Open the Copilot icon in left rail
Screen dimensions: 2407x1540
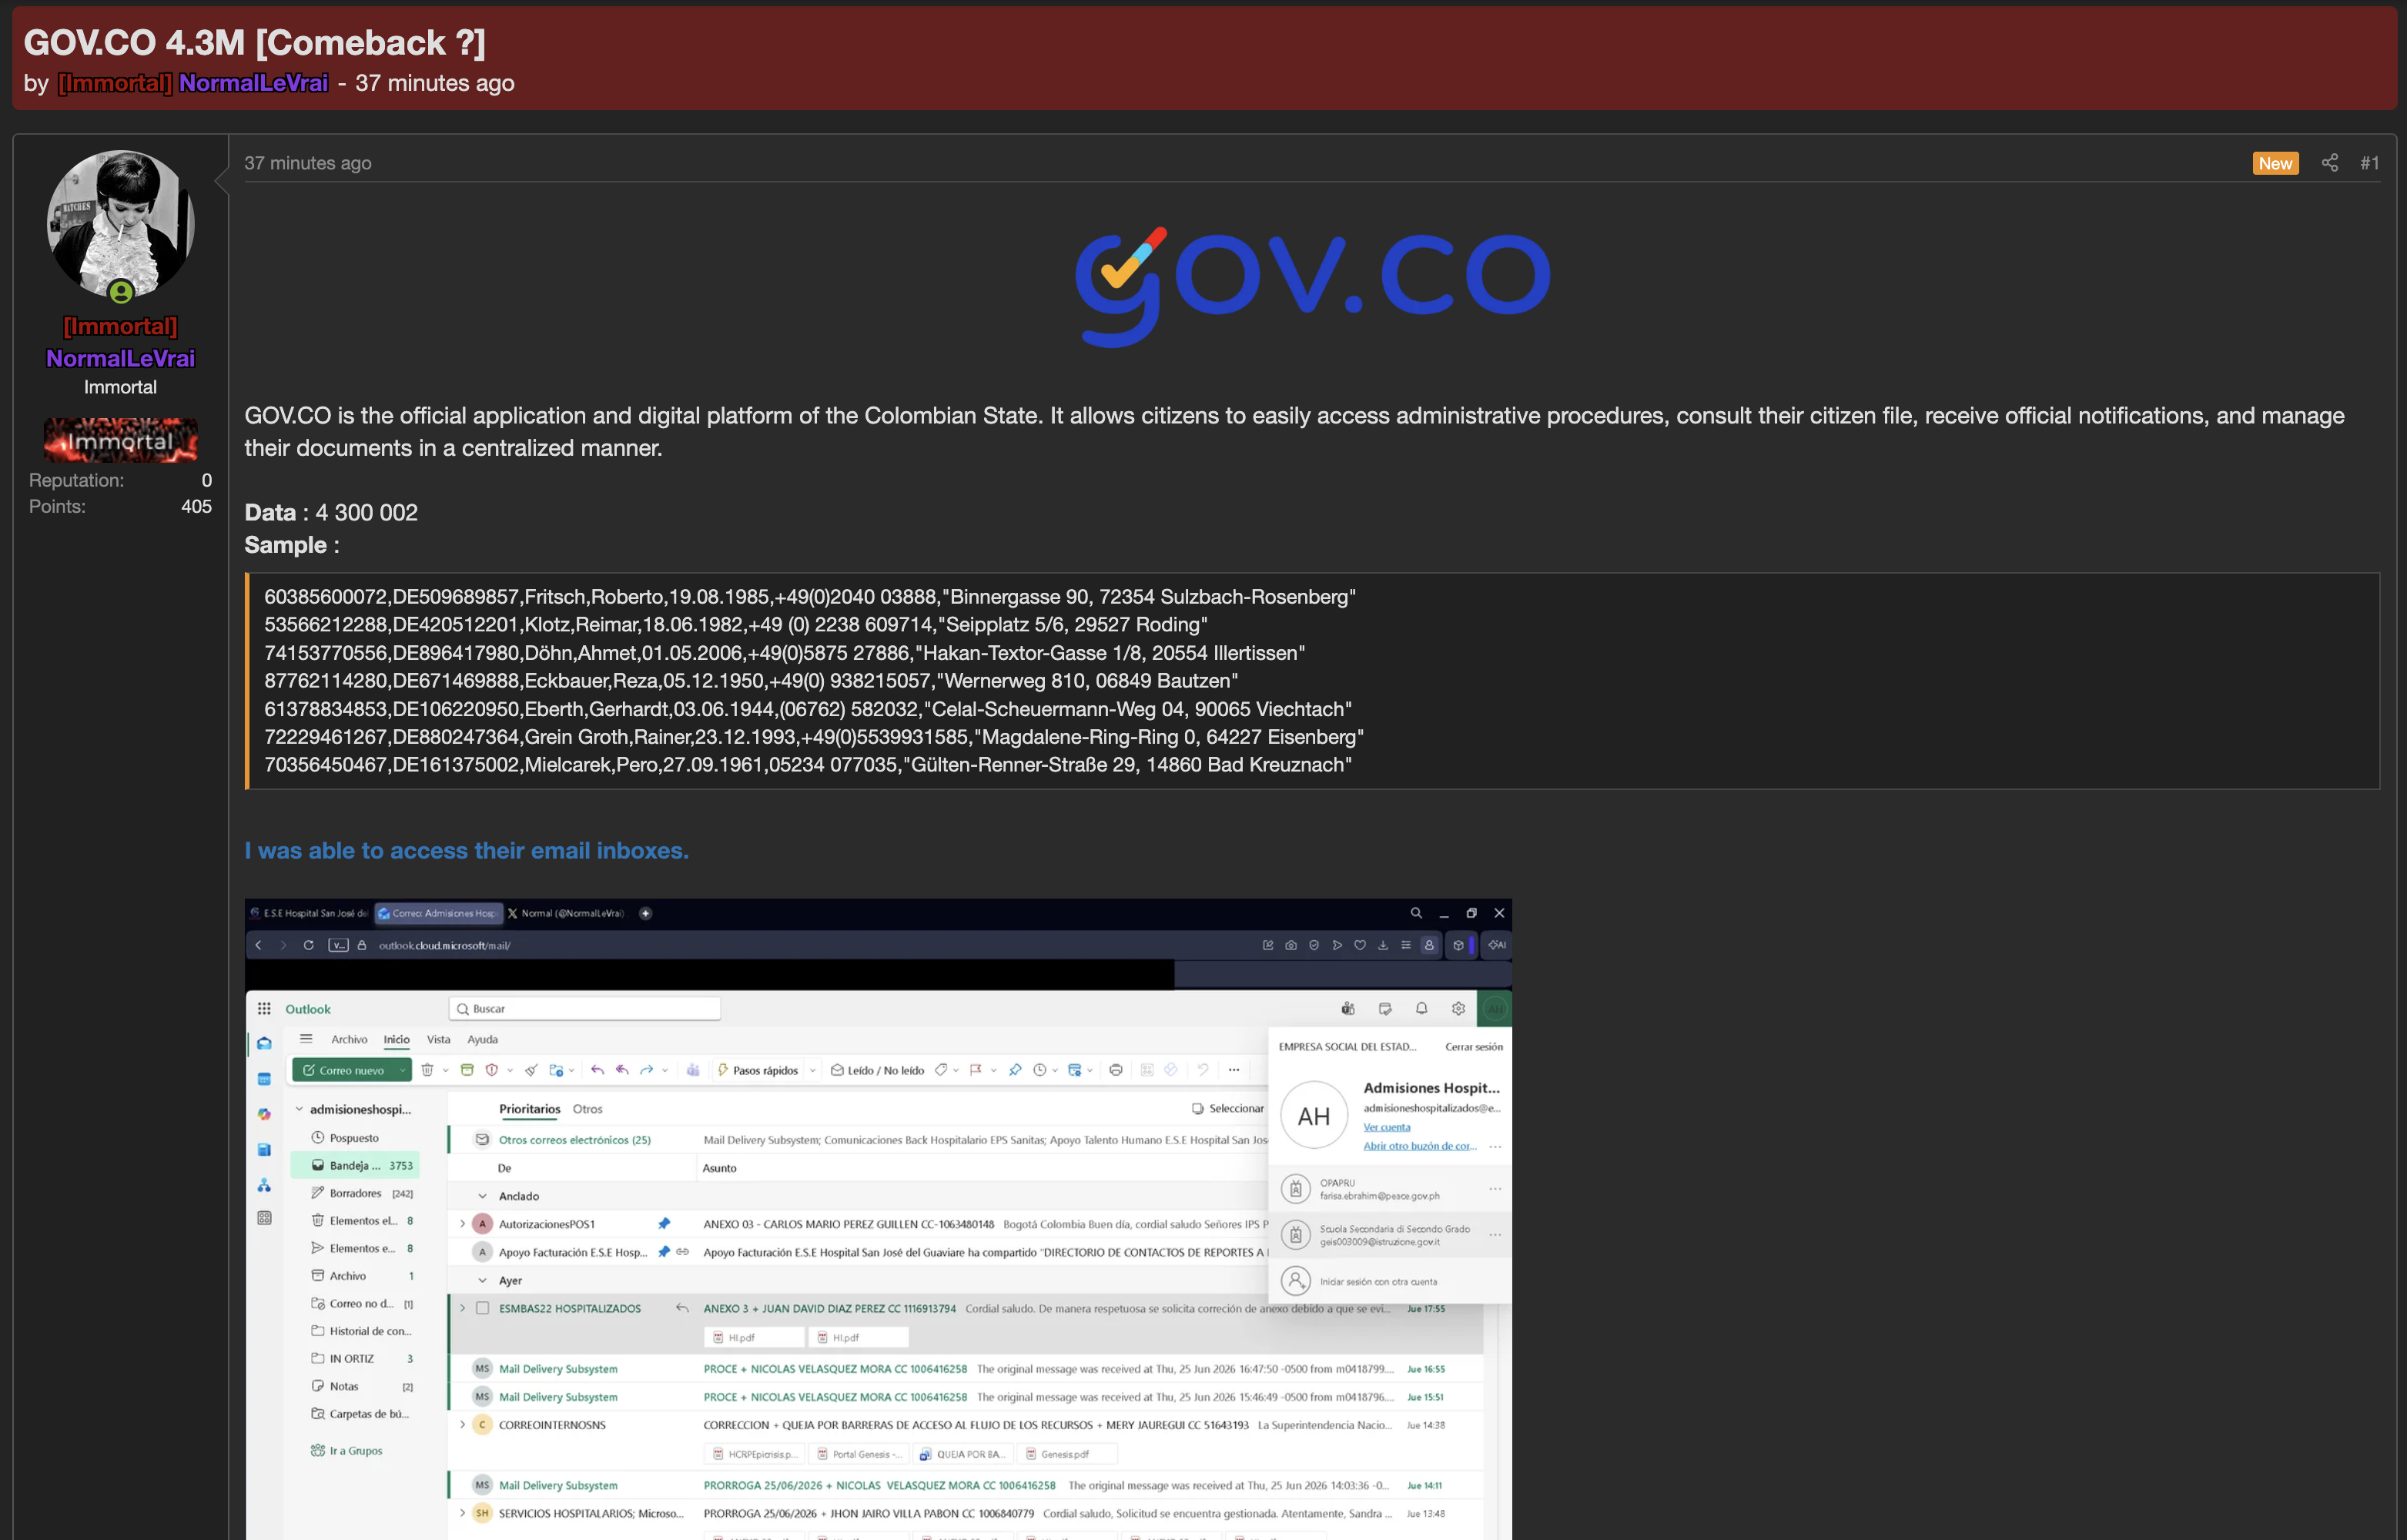[x=264, y=1114]
